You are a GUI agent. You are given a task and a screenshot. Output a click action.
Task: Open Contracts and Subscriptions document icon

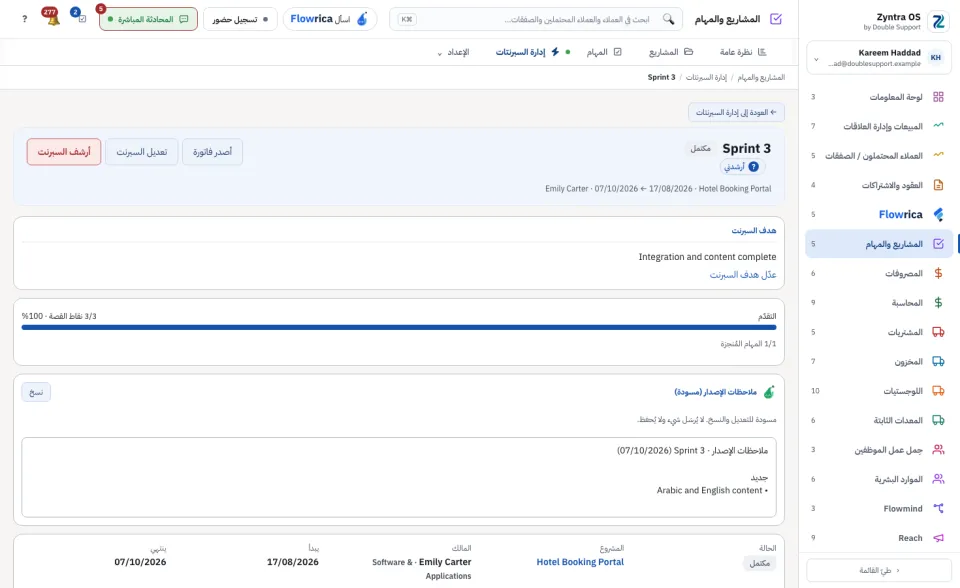(938, 185)
